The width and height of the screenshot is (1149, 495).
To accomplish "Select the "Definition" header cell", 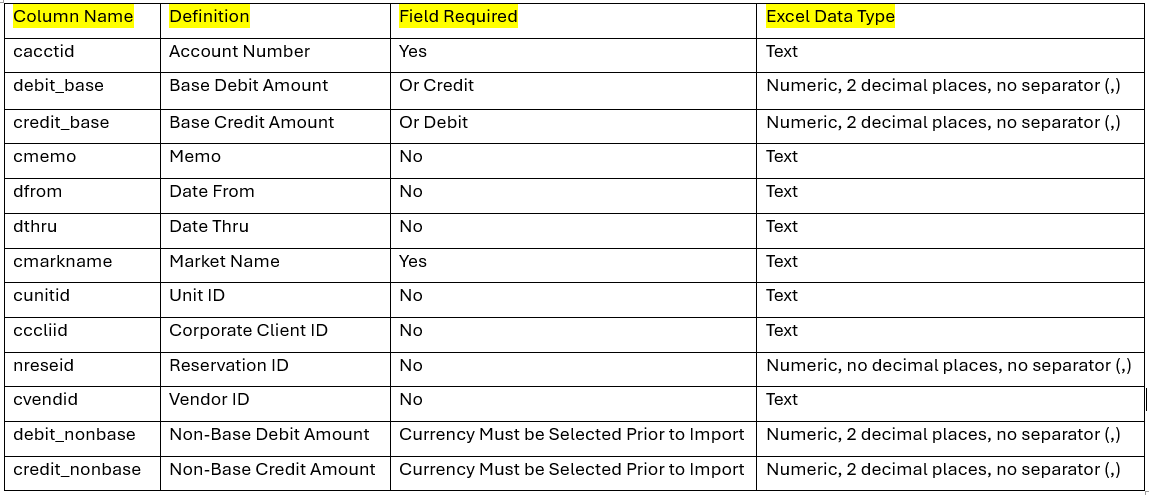I will pyautogui.click(x=209, y=16).
